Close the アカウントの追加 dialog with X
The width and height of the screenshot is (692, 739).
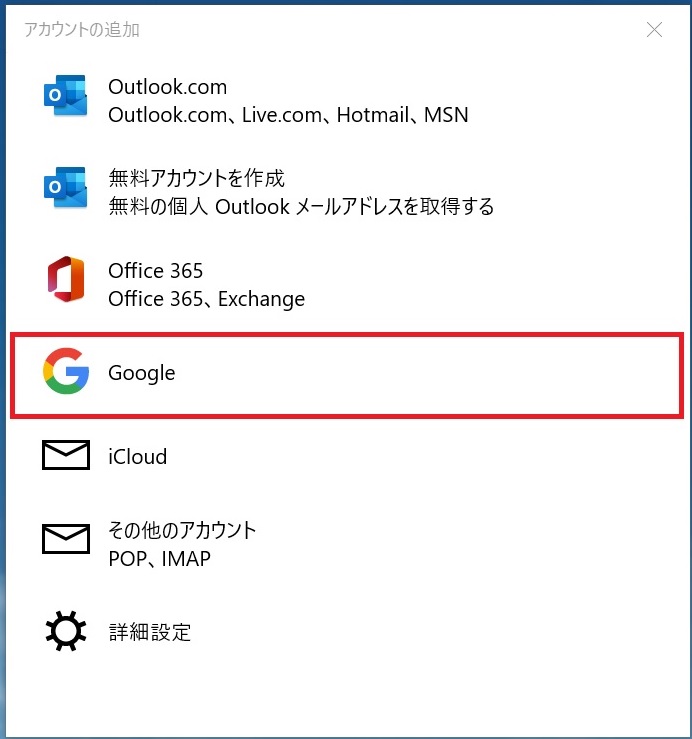tap(654, 30)
